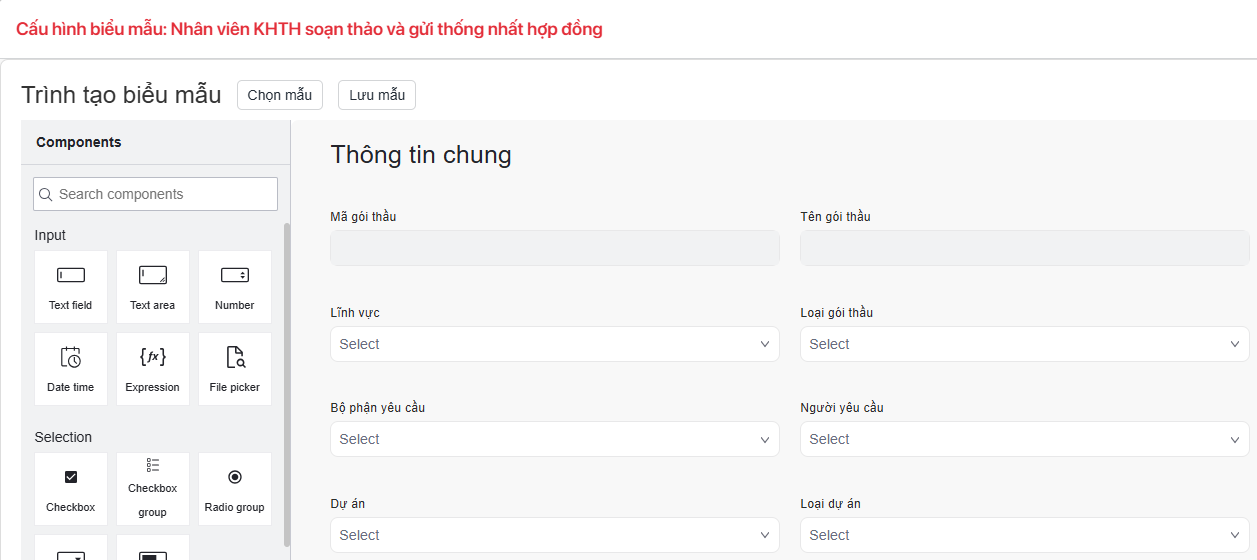Select the Radio group component
1257x560 pixels.
tap(234, 489)
